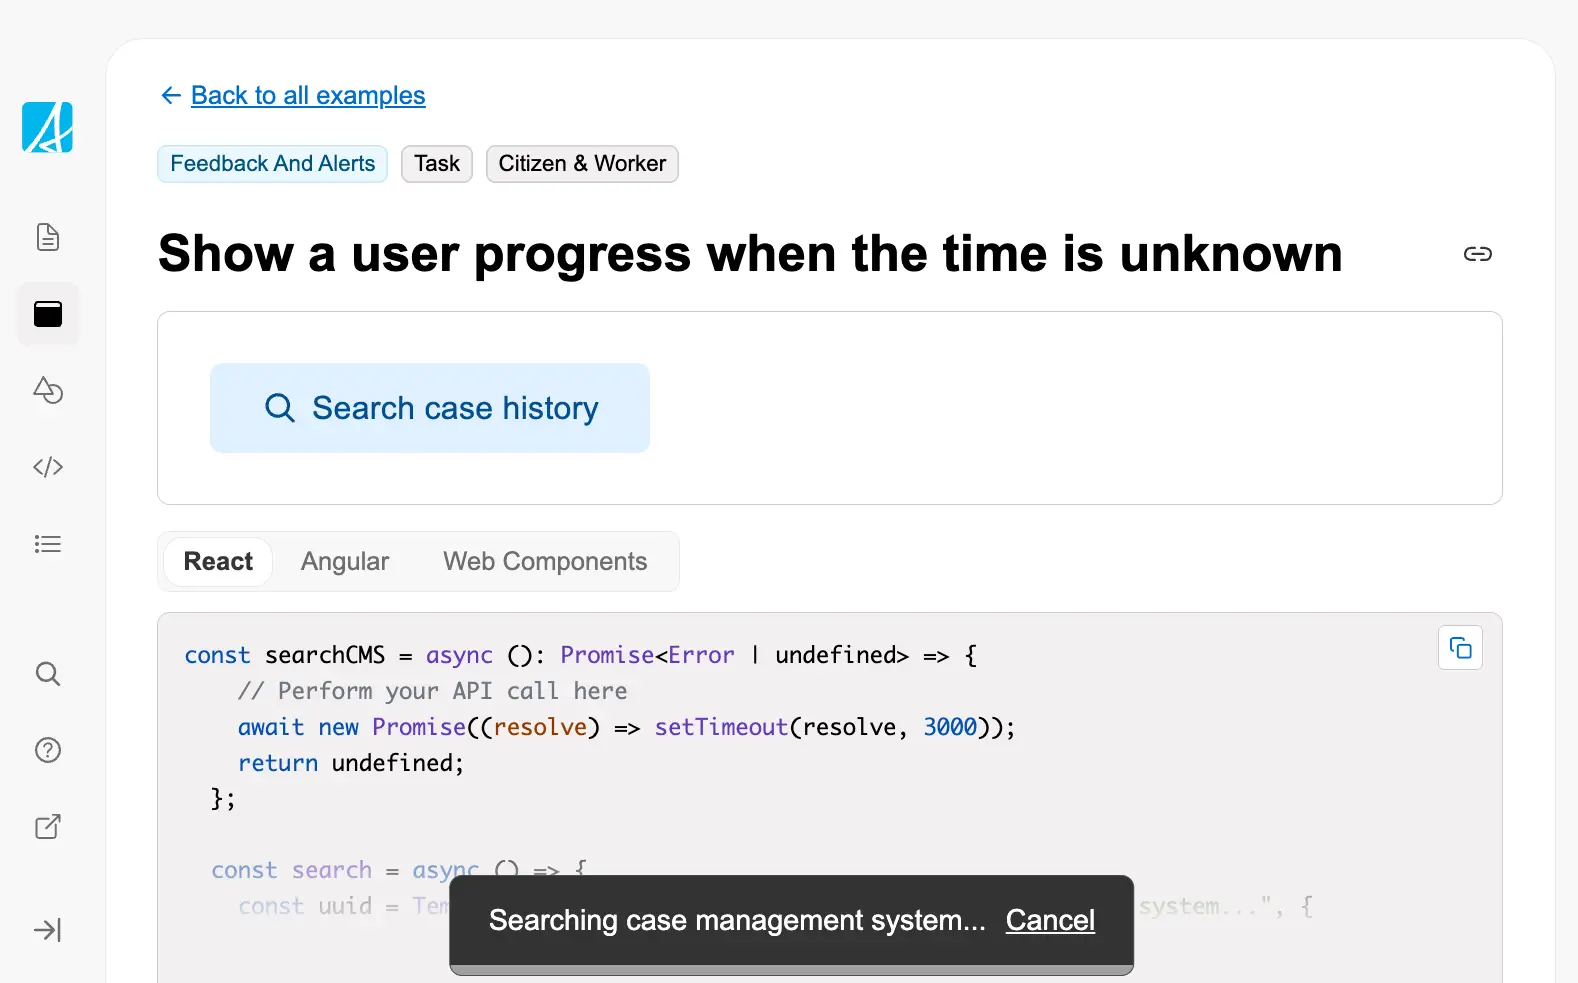Copy the code snippet to clipboard

point(1460,649)
